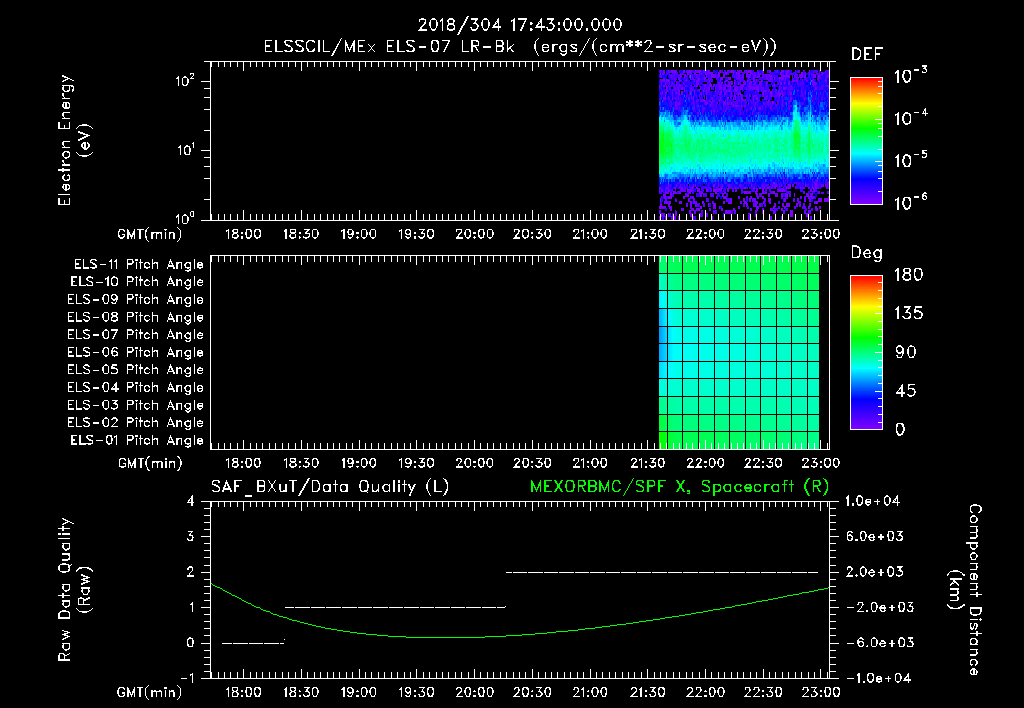Image resolution: width=1024 pixels, height=708 pixels.
Task: Select the ELS-05 Pitch Angle row label
Action: pyautogui.click(x=135, y=370)
